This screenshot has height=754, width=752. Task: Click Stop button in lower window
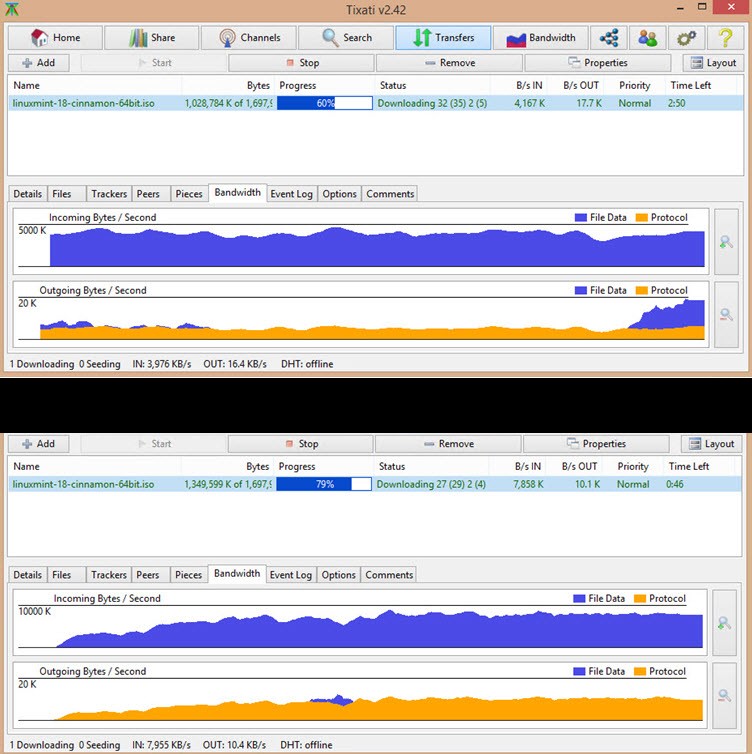pos(301,443)
